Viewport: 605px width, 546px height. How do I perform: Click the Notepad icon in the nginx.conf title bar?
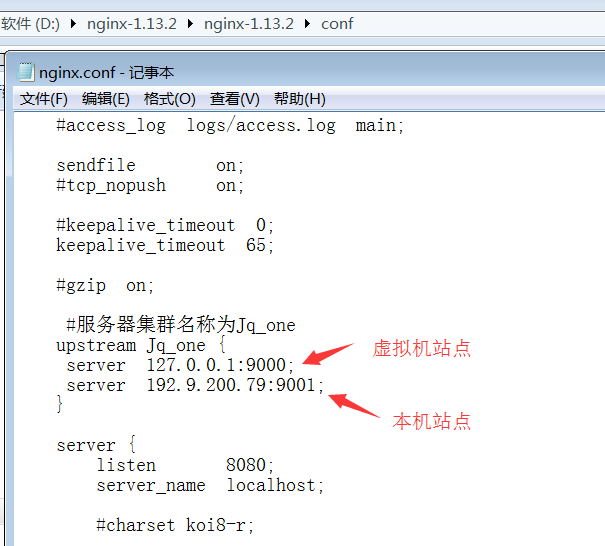point(25,72)
